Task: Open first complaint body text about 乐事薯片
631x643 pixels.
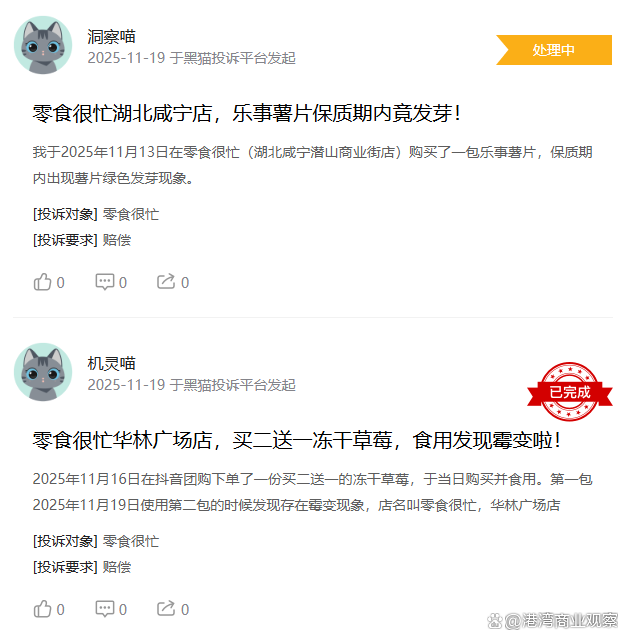Action: pos(313,165)
